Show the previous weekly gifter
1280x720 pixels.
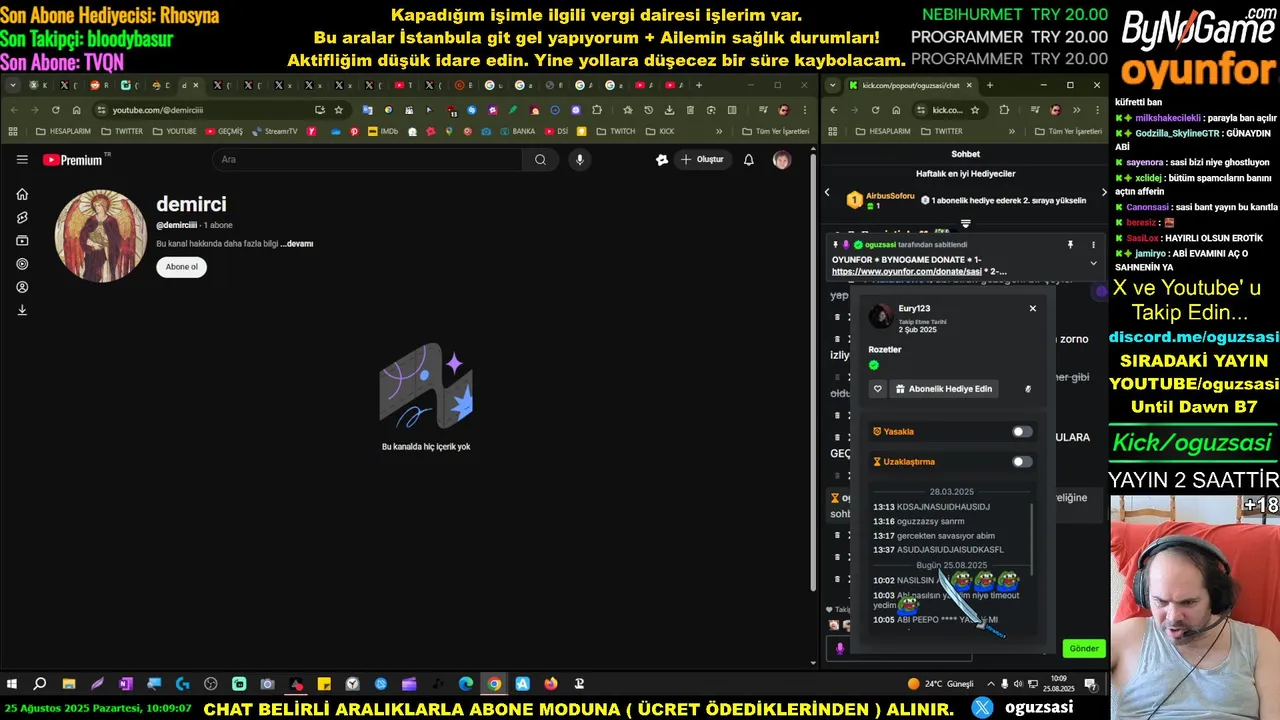click(827, 192)
